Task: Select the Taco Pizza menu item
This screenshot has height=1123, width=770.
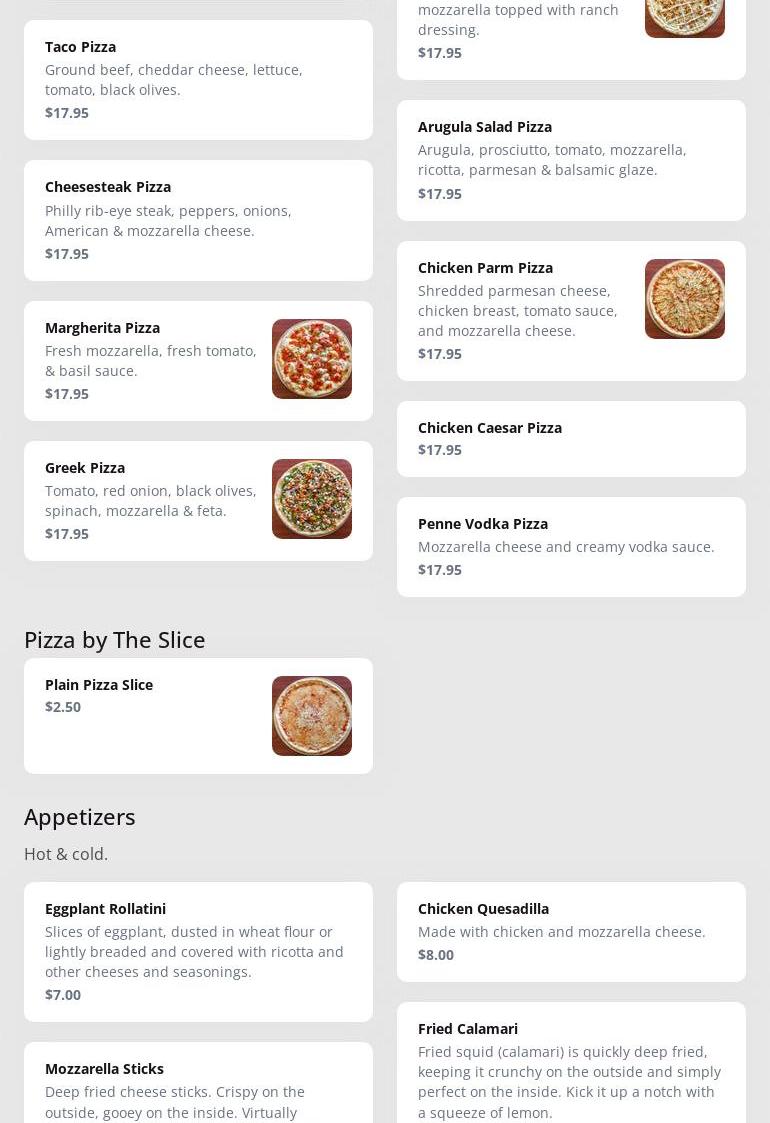Action: [198, 80]
